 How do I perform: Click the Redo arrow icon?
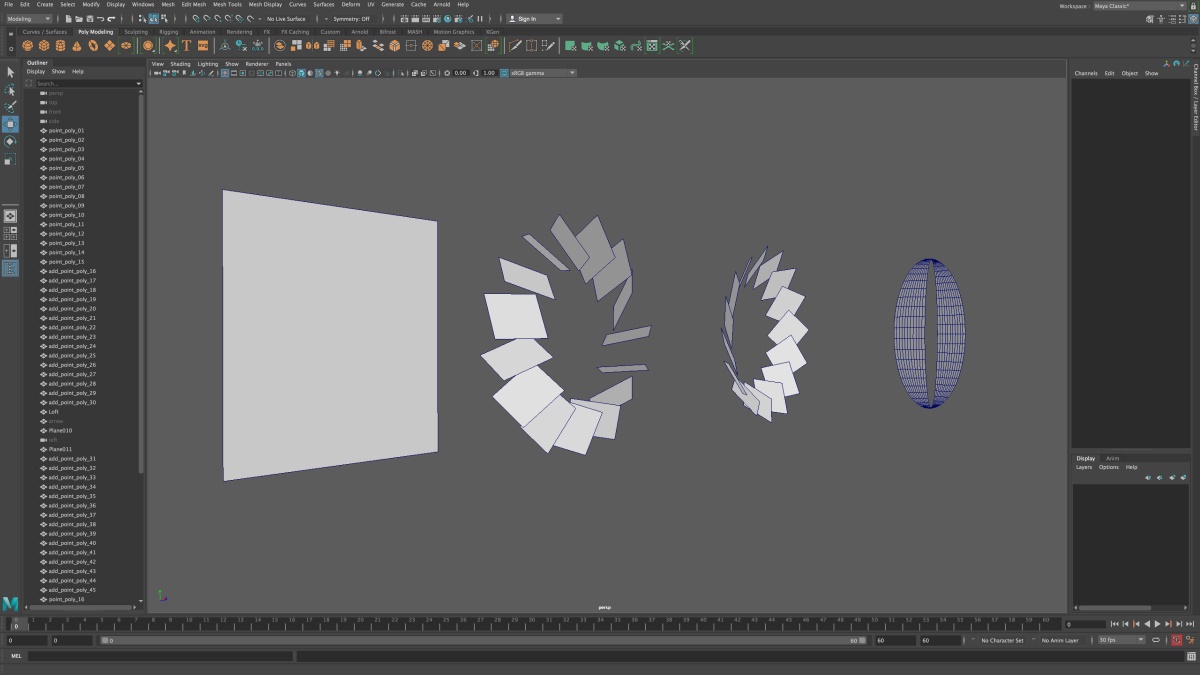112,19
